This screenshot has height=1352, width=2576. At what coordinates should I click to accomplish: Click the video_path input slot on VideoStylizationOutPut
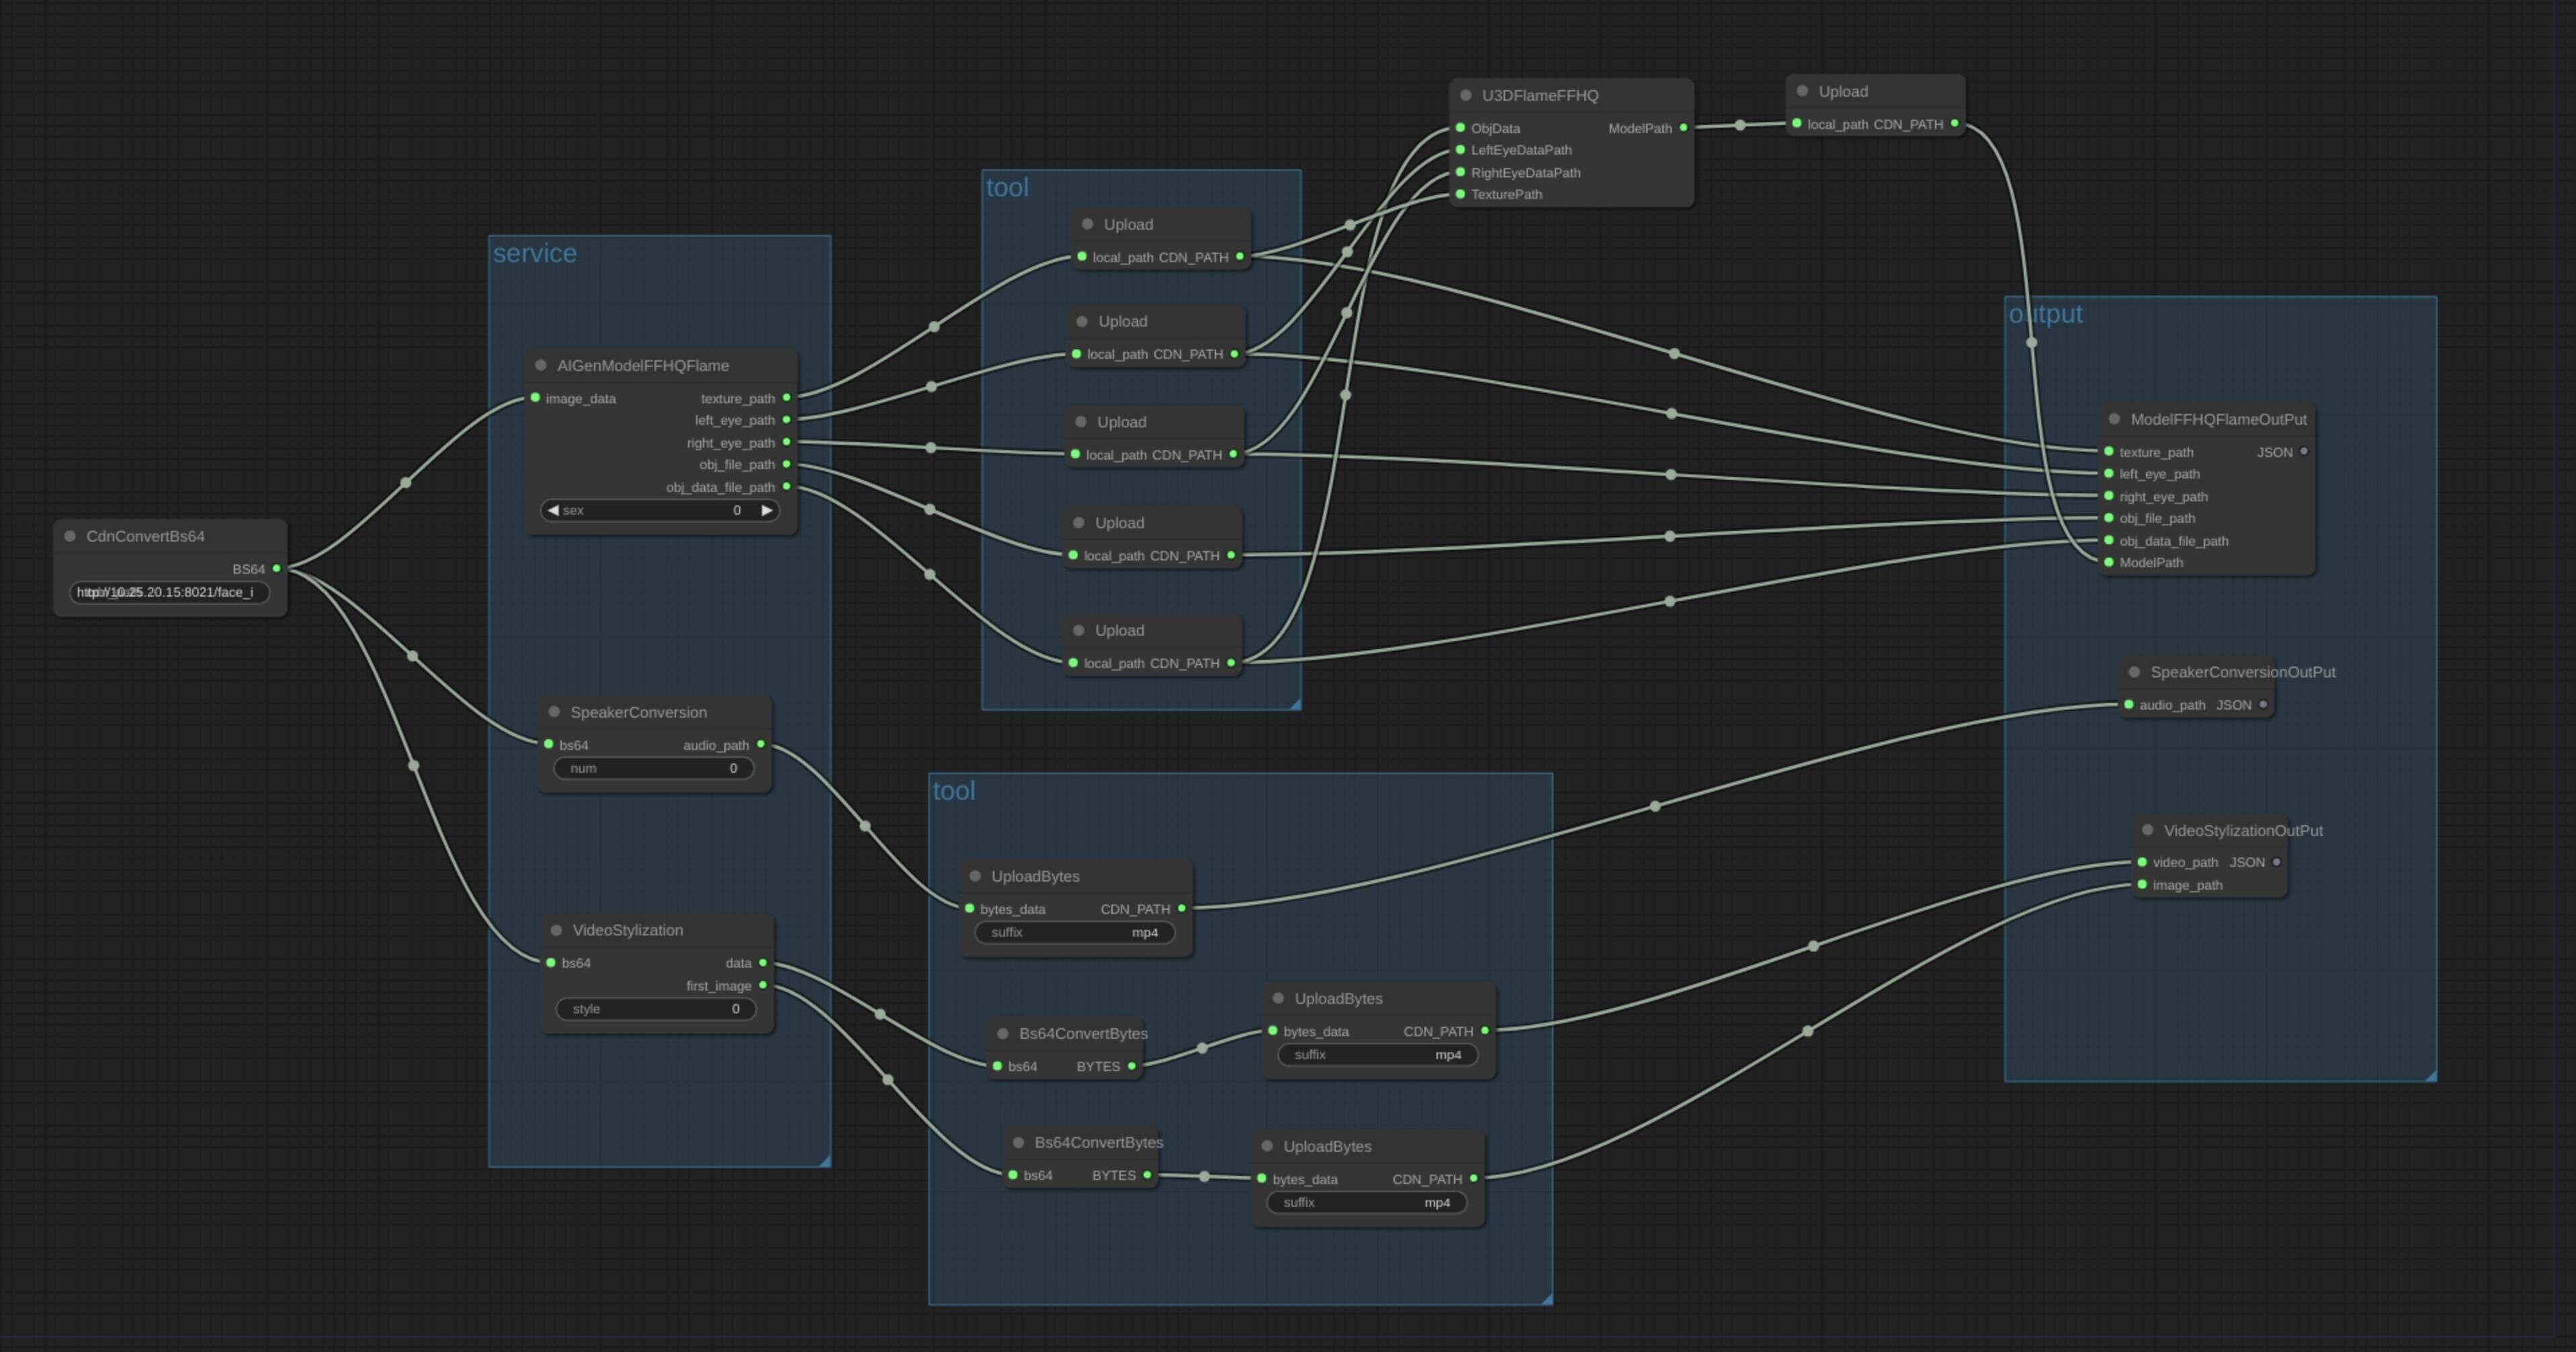click(2142, 862)
